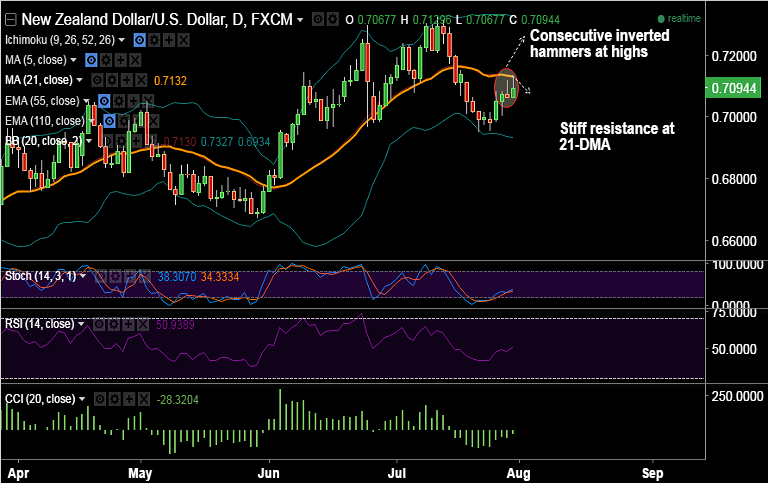Click the 0.68000 price axis label
The width and height of the screenshot is (768, 483).
click(x=734, y=179)
